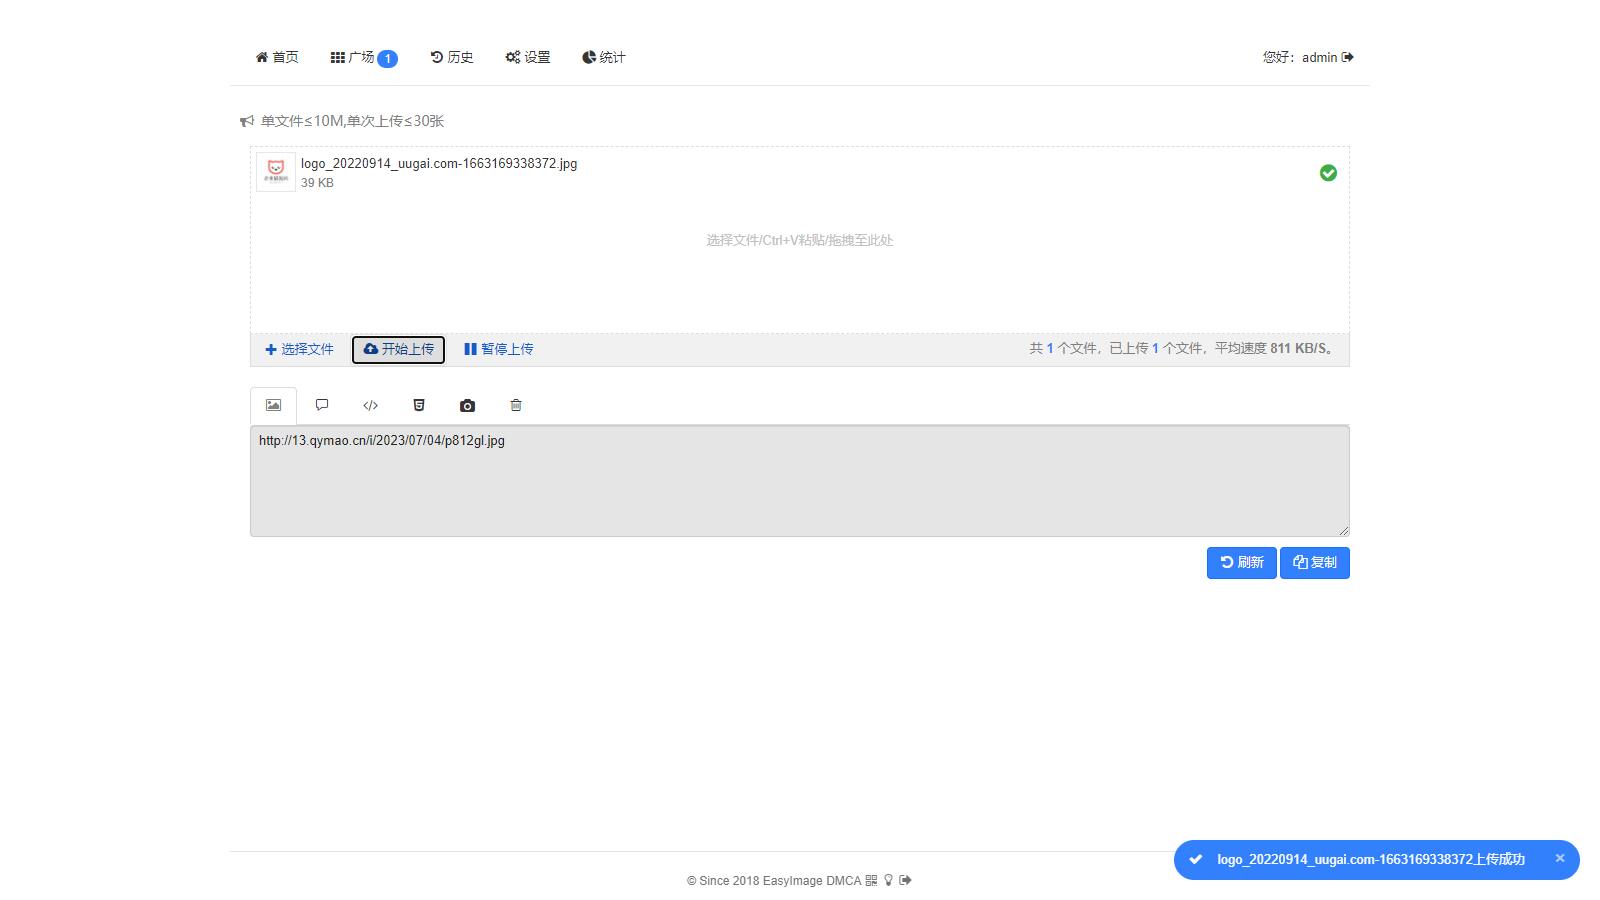Click the 单文件≤10M,单次上传≤30张 notice text
The height and width of the screenshot is (900, 1600).
pyautogui.click(x=352, y=121)
